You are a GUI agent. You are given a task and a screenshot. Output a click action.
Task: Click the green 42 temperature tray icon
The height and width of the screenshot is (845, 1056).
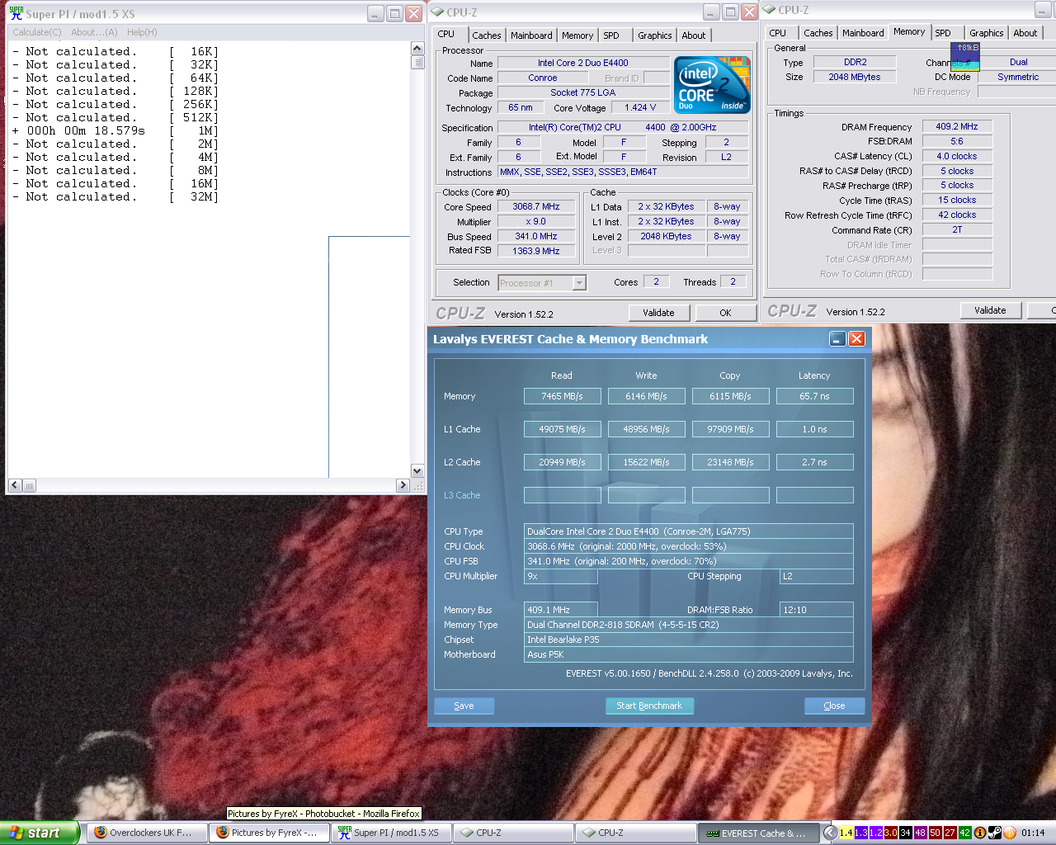964,833
